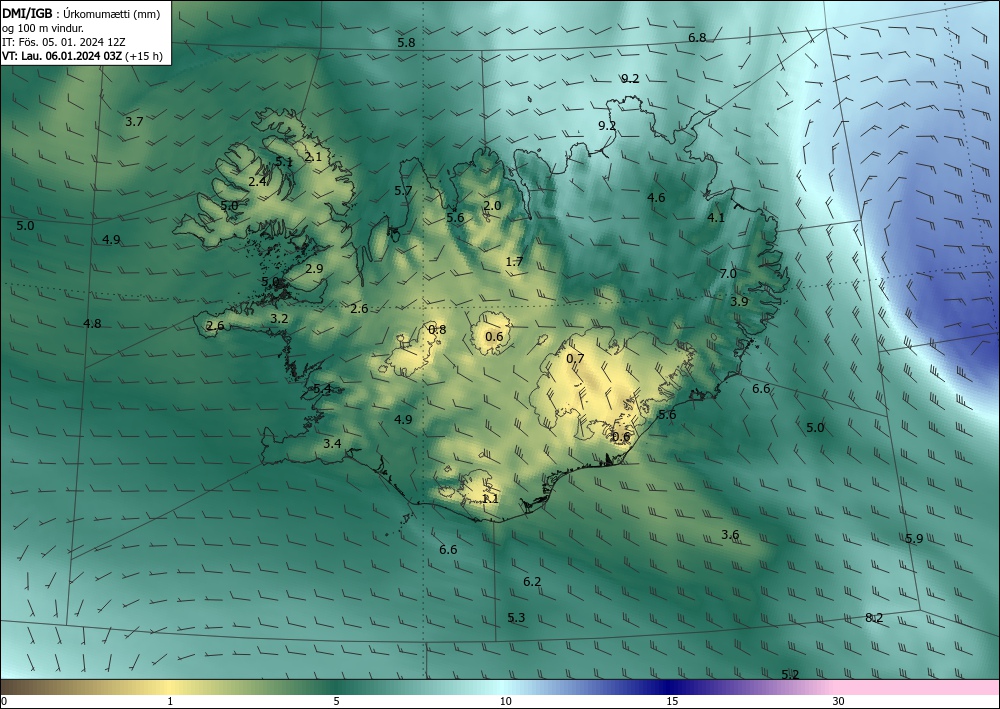Click the 5.3 map value
Viewport: 1000px width, 709px height.
516,617
